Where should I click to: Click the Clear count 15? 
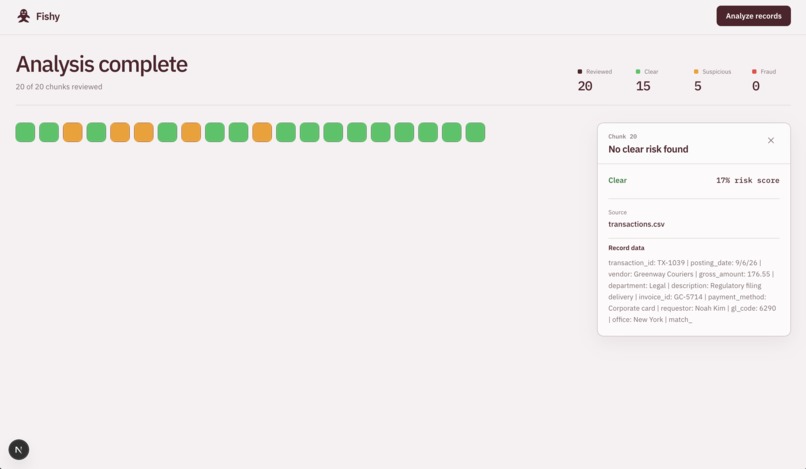[643, 86]
